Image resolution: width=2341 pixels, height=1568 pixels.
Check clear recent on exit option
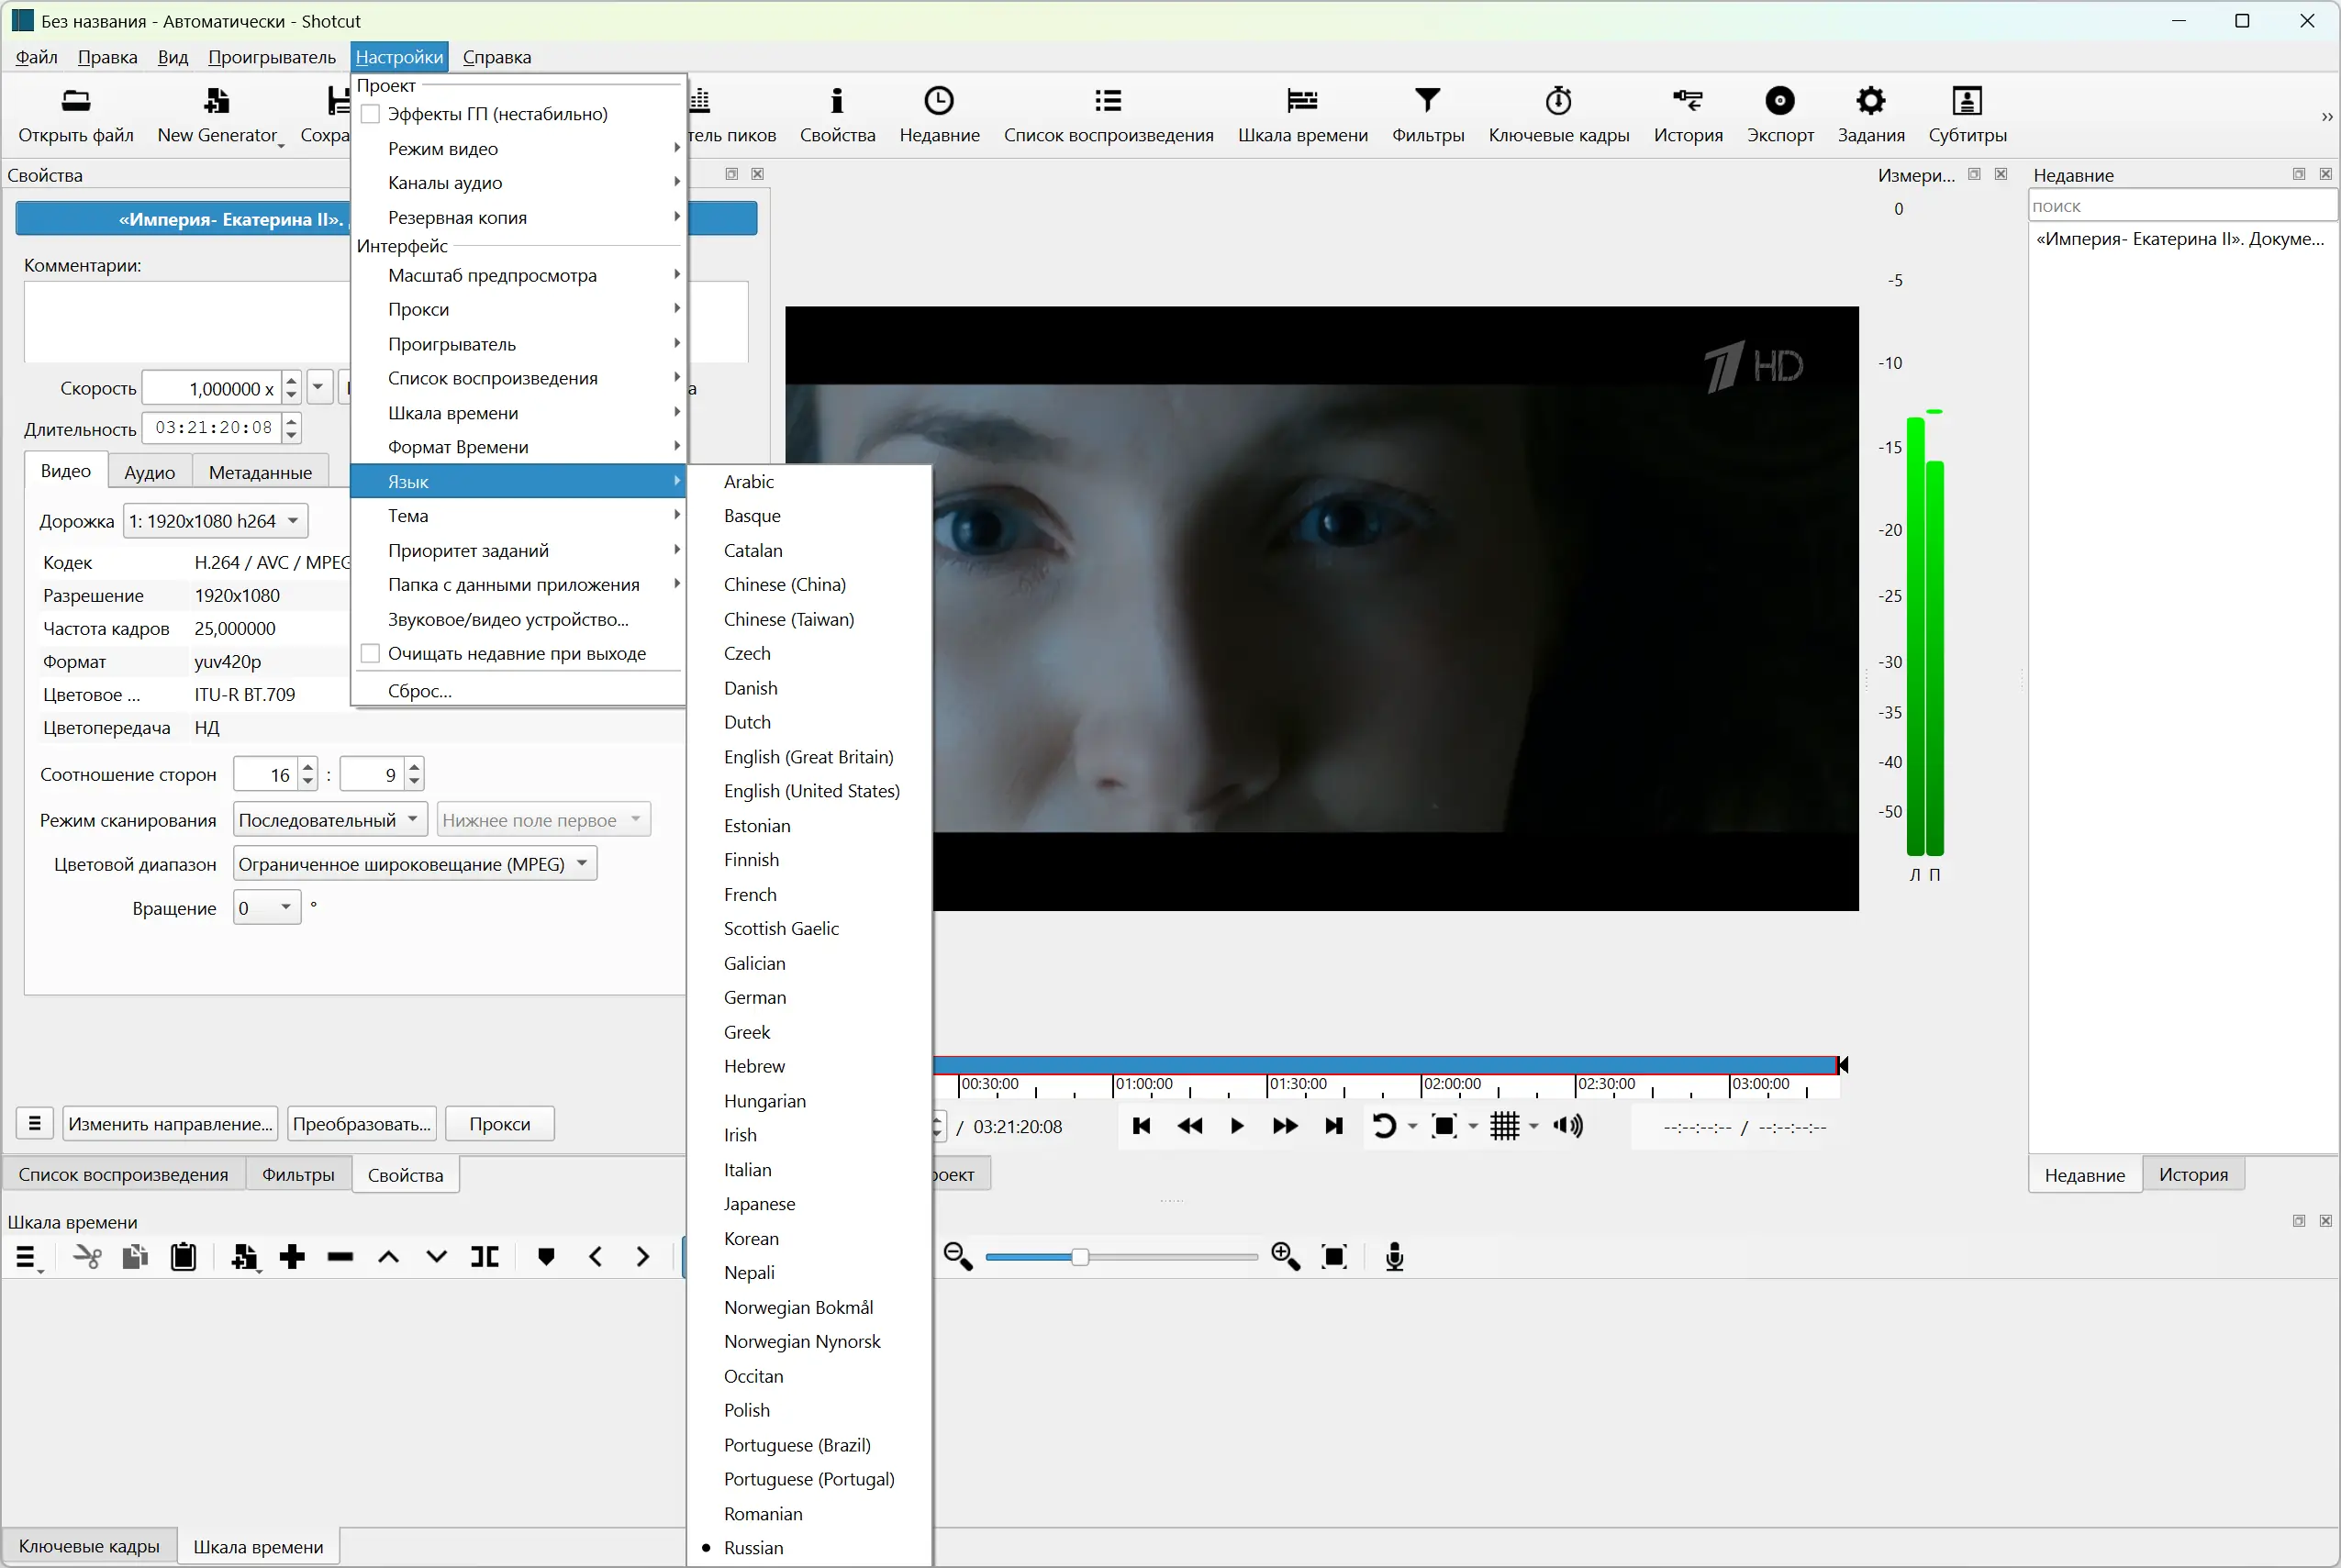pyautogui.click(x=370, y=654)
